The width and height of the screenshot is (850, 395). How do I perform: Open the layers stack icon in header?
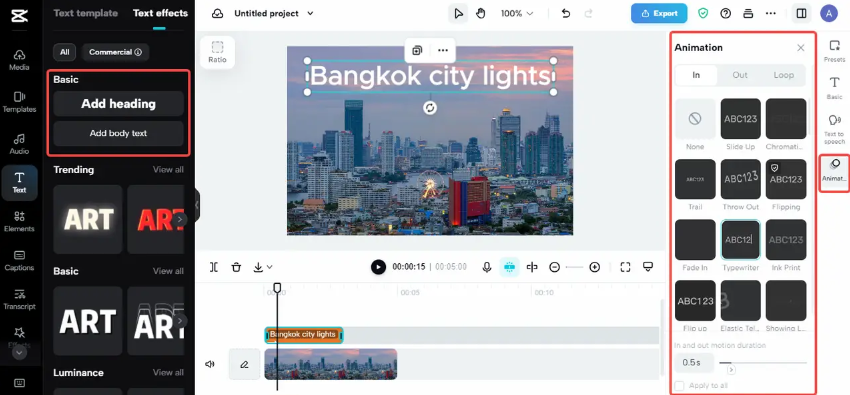click(x=748, y=14)
